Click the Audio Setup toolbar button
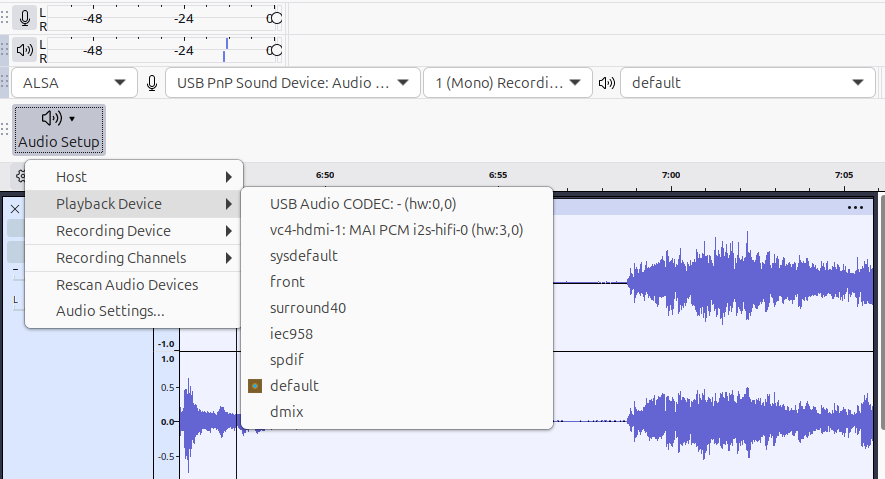The image size is (885, 479). click(59, 130)
